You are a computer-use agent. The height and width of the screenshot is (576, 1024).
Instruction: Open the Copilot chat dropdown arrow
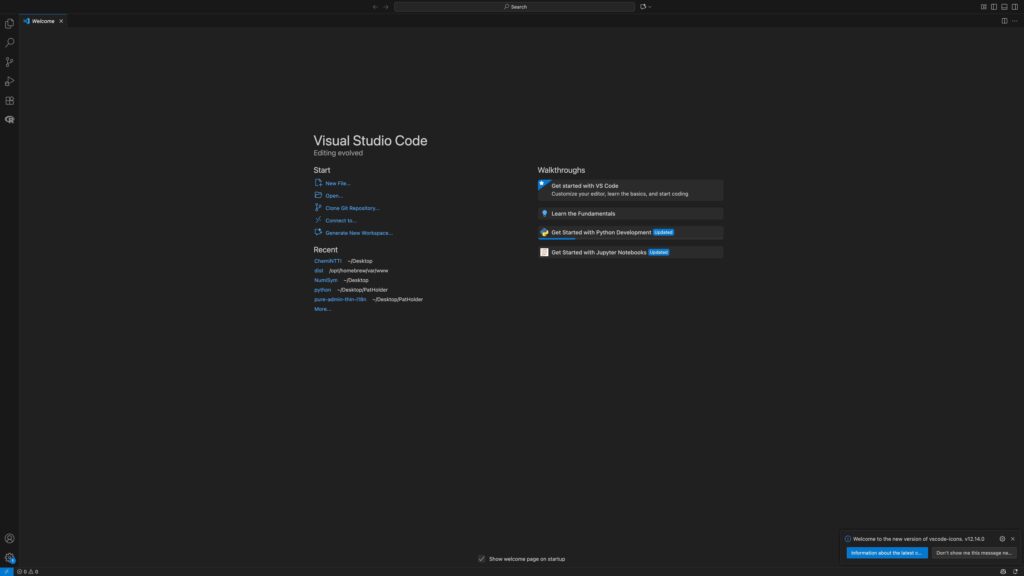(x=650, y=6)
